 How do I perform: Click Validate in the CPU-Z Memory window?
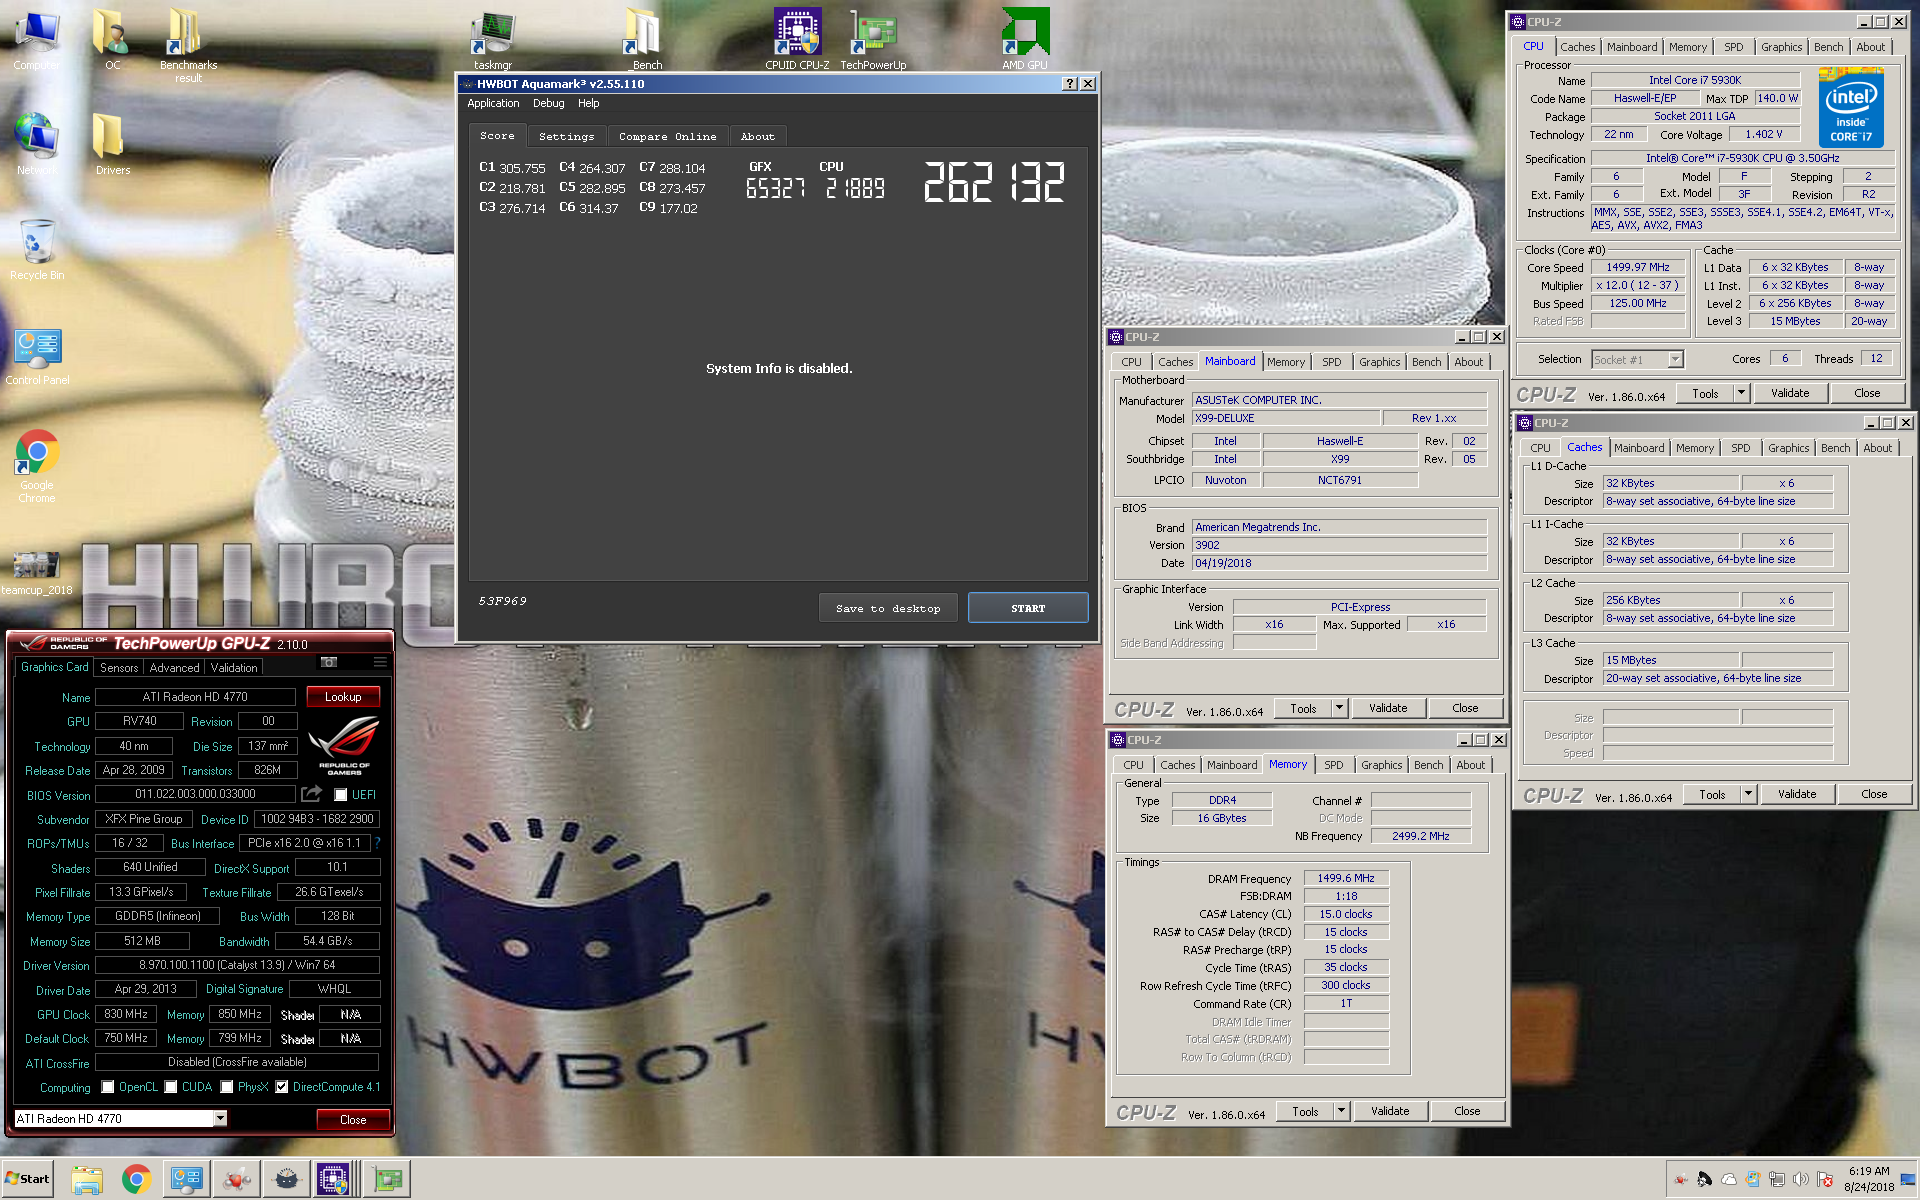[1389, 1111]
